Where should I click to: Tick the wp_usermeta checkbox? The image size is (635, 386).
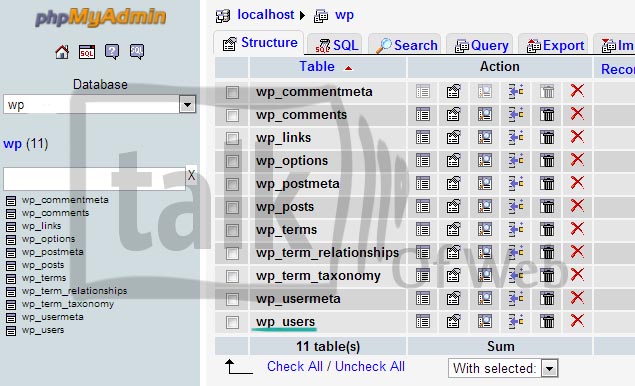pyautogui.click(x=232, y=300)
